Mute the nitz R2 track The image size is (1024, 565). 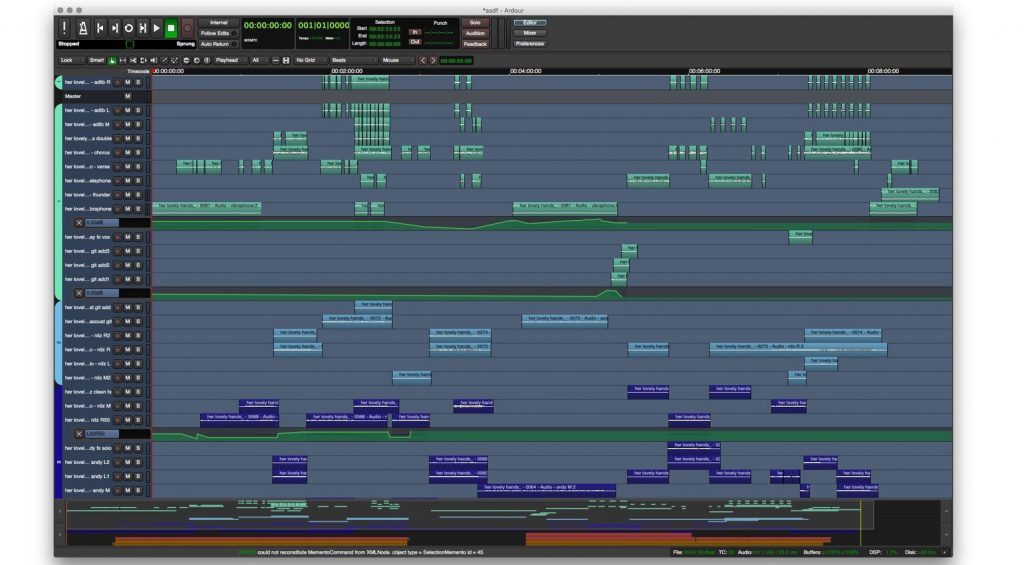click(x=127, y=336)
